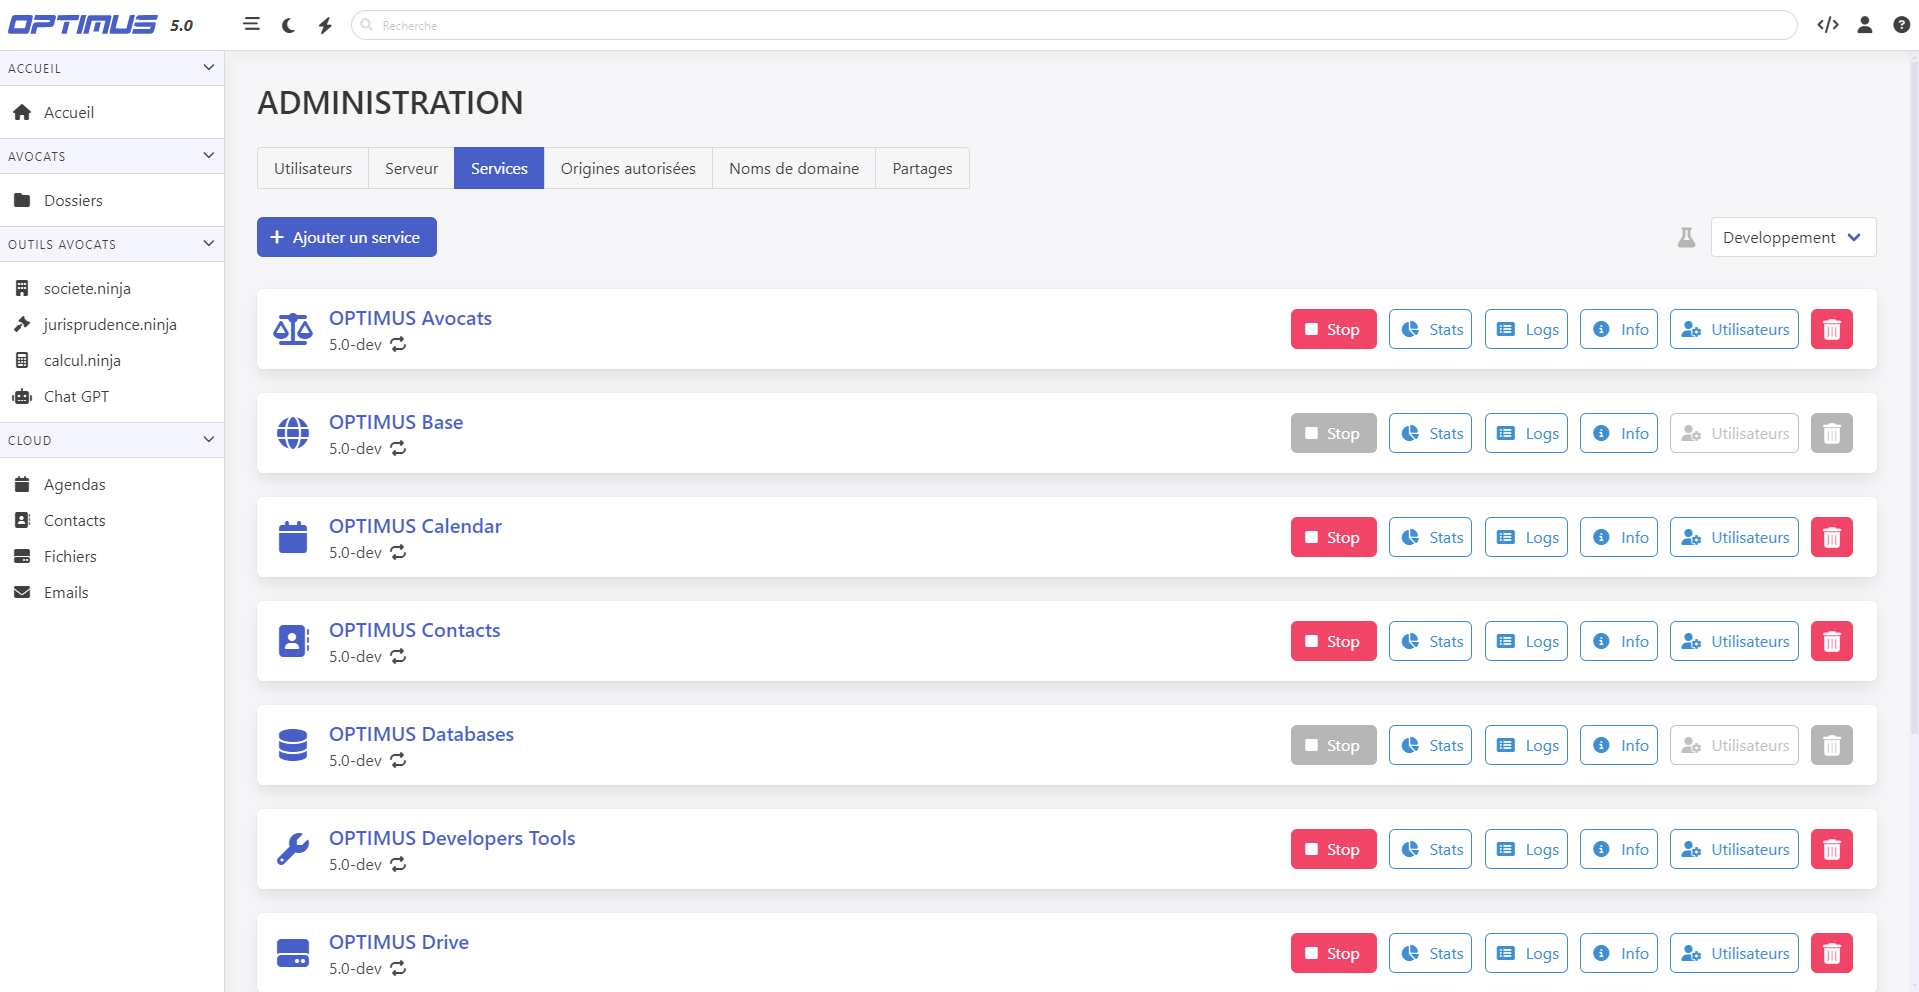
Task: Refresh version icon for OPTIMUS Drive
Action: tap(398, 968)
